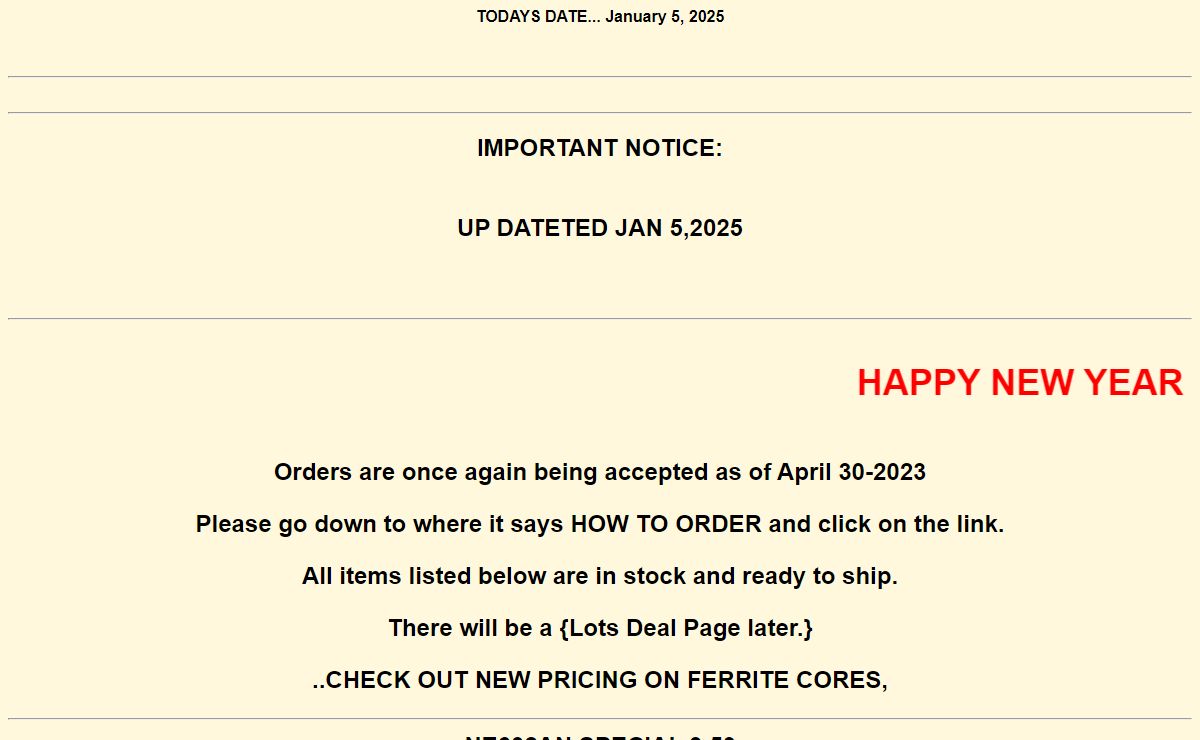This screenshot has width=1200, height=740.
Task: Click the All items listed below sentence
Action: [600, 576]
